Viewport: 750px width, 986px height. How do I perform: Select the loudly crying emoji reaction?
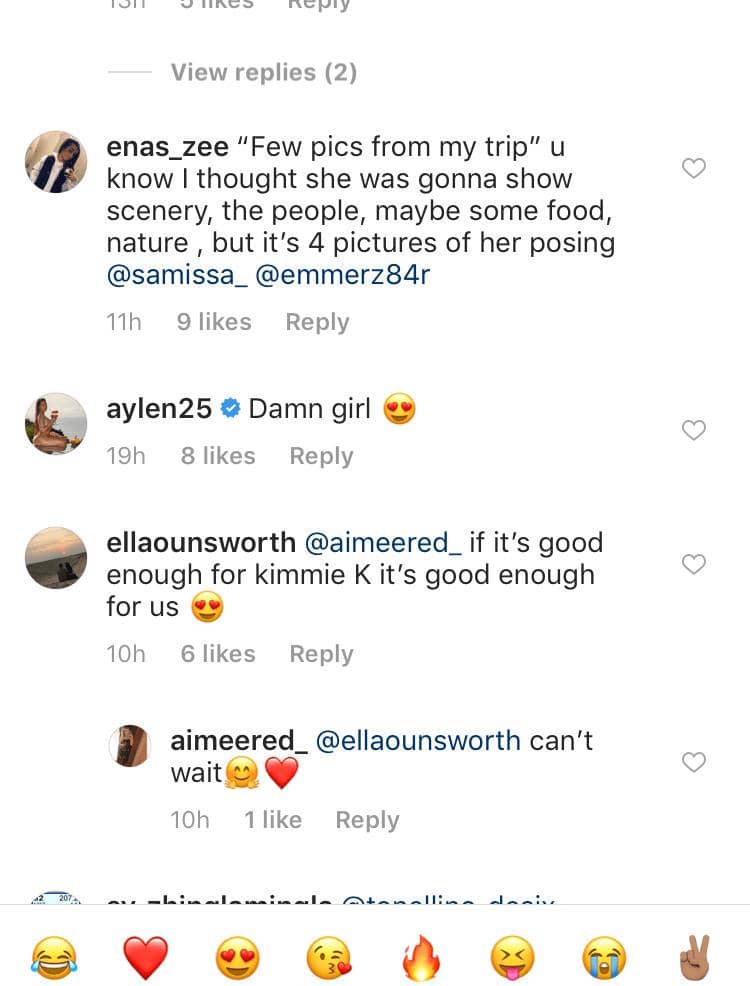605,958
